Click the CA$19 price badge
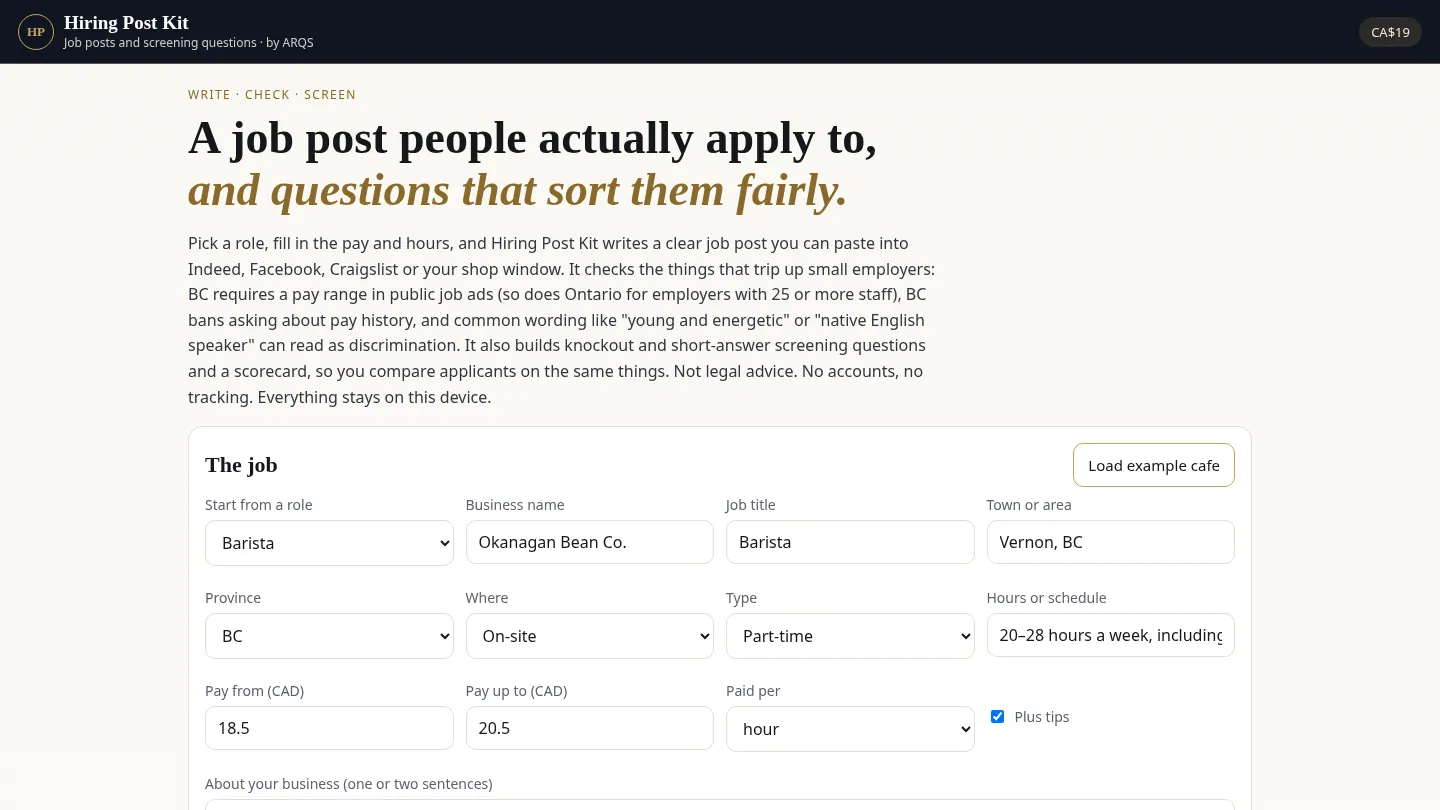The height and width of the screenshot is (810, 1440). [1390, 32]
